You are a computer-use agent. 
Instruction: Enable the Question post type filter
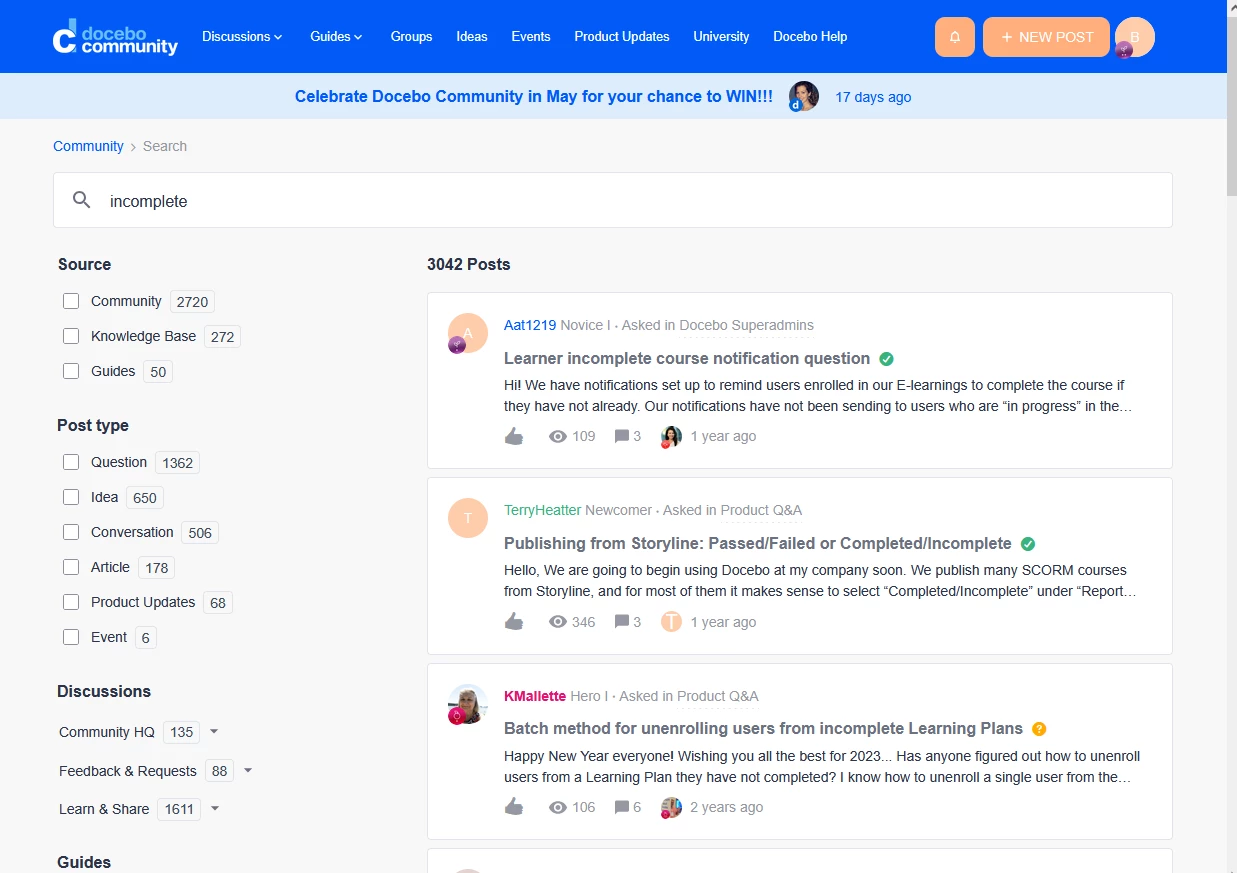[71, 462]
